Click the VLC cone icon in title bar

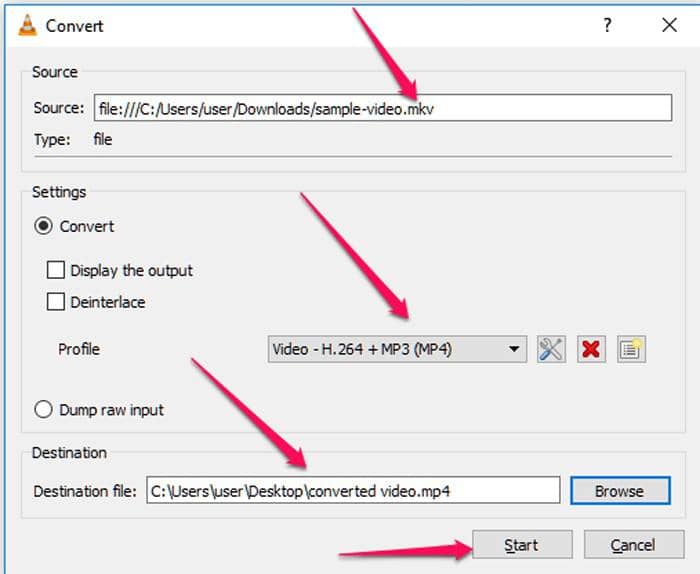point(28,26)
